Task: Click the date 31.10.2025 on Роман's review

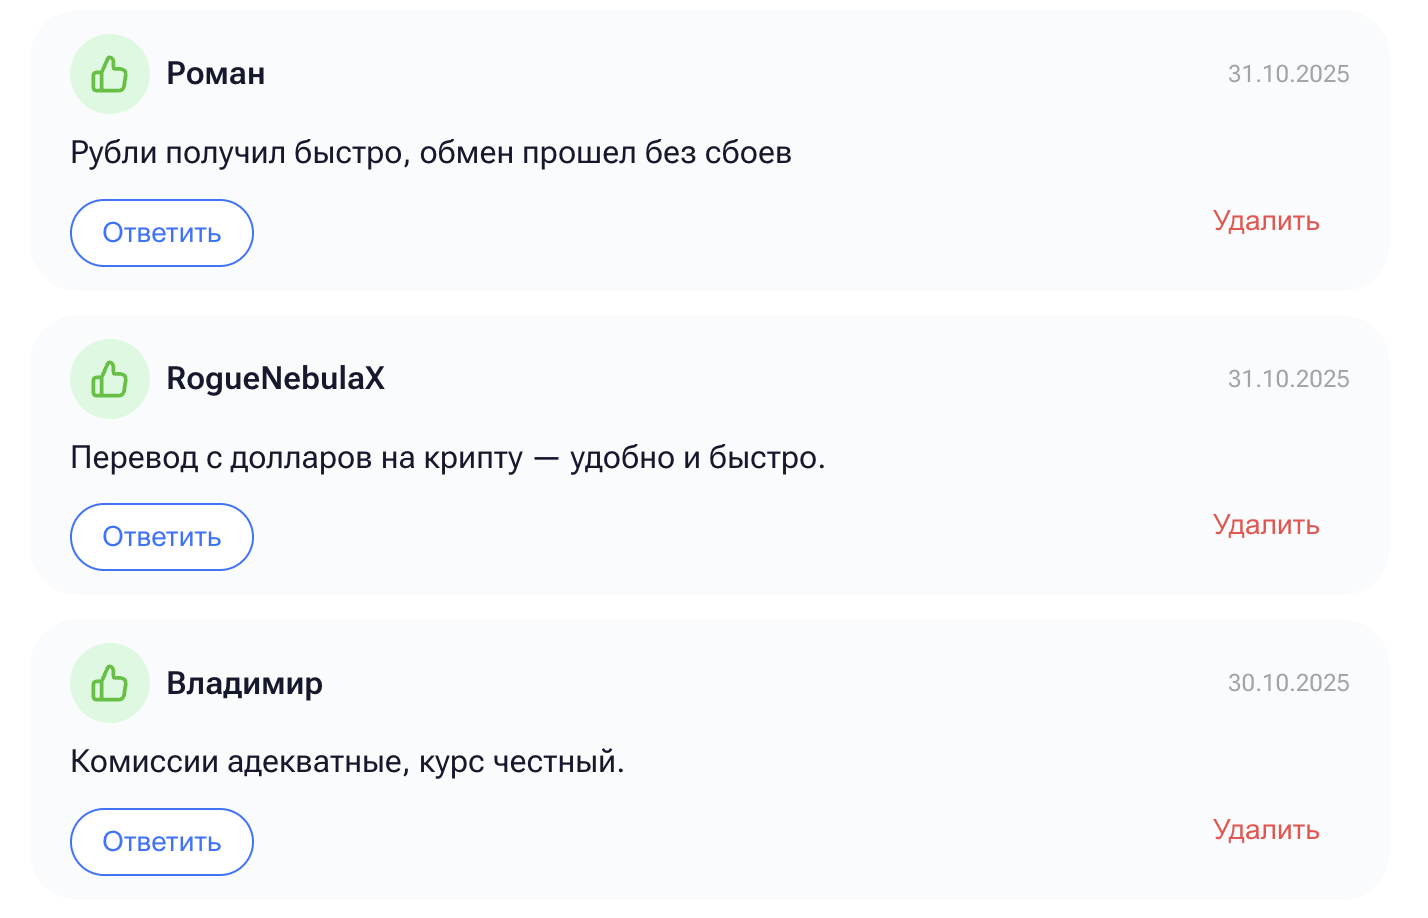Action: coord(1288,73)
